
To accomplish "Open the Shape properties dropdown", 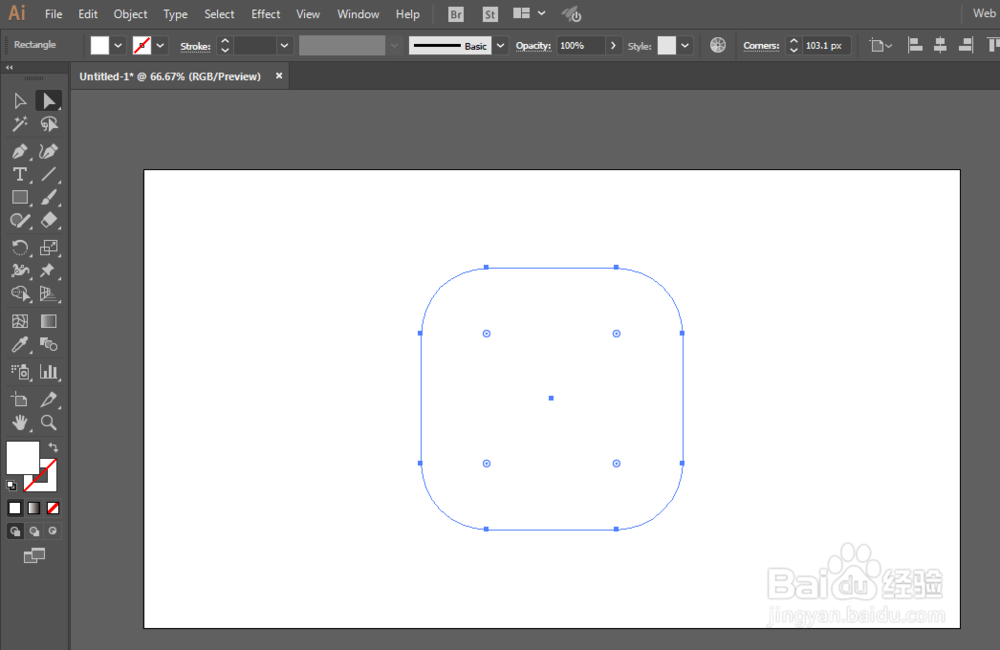I will coord(880,45).
